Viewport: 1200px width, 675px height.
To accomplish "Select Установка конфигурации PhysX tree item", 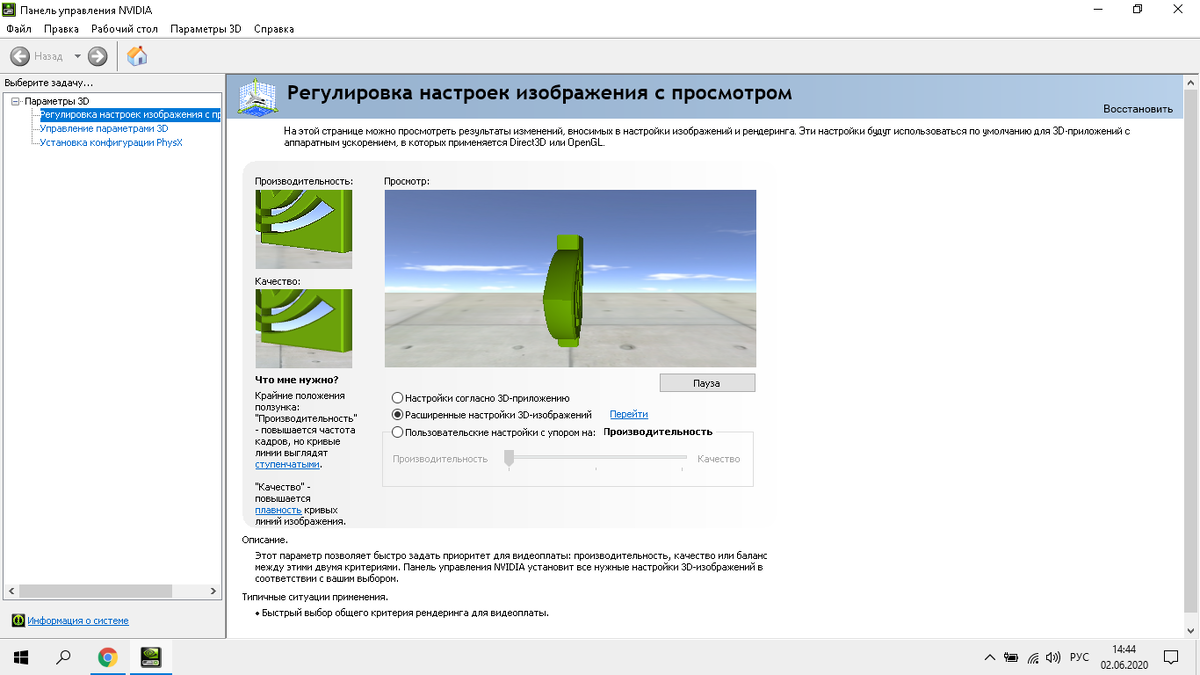I will [111, 143].
